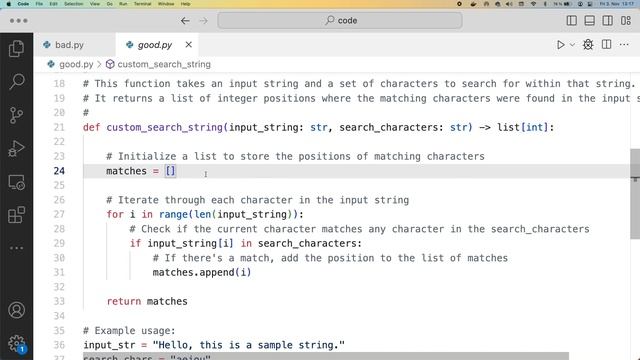Close the good.py tab
The width and height of the screenshot is (640, 360).
click(189, 44)
